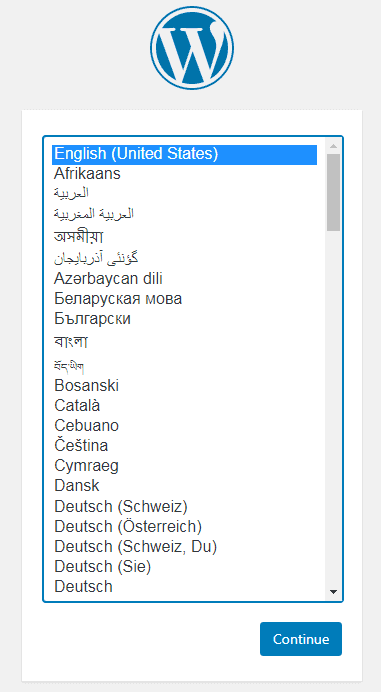The height and width of the screenshot is (692, 381).
Task: Select Cebuano language option
Action: tap(185, 425)
